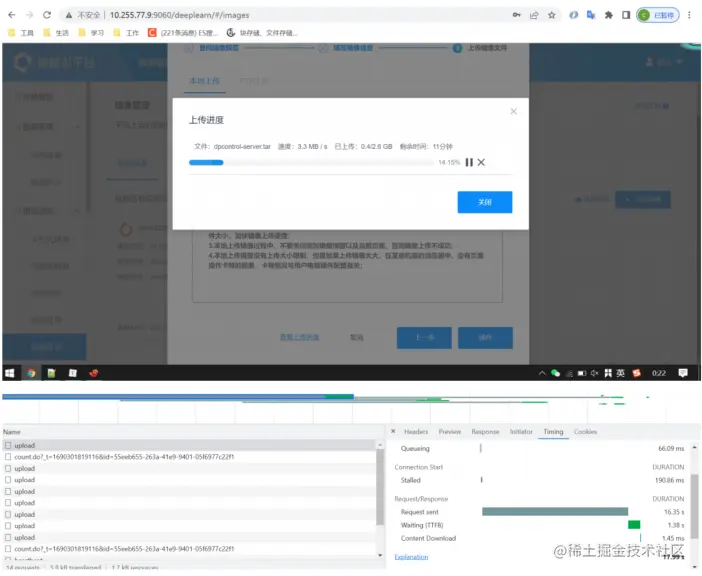Open the Windows Start menu
Screen dimensions: 702x576
coord(10,373)
